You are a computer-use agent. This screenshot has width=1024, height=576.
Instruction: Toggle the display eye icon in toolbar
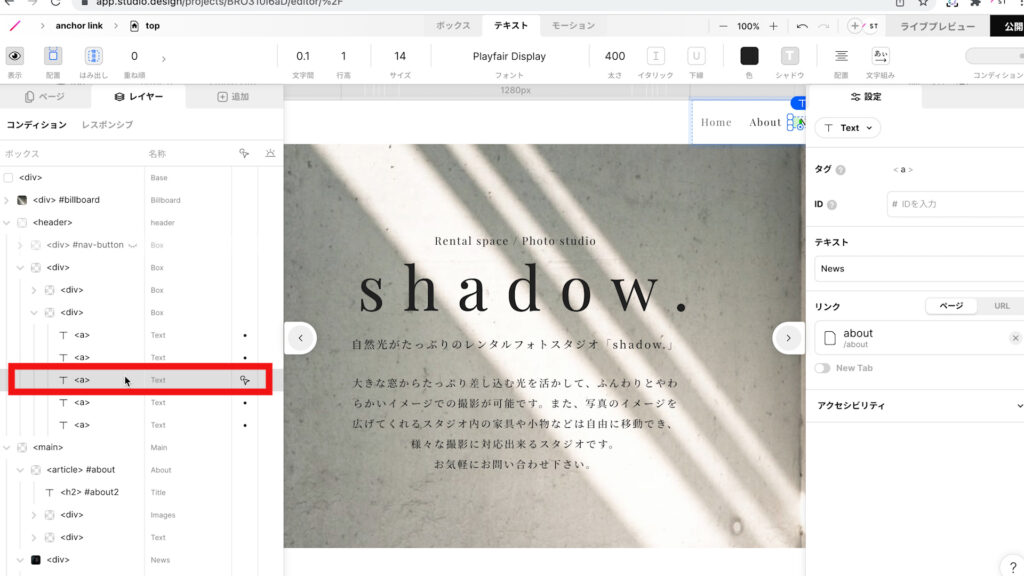pos(14,56)
